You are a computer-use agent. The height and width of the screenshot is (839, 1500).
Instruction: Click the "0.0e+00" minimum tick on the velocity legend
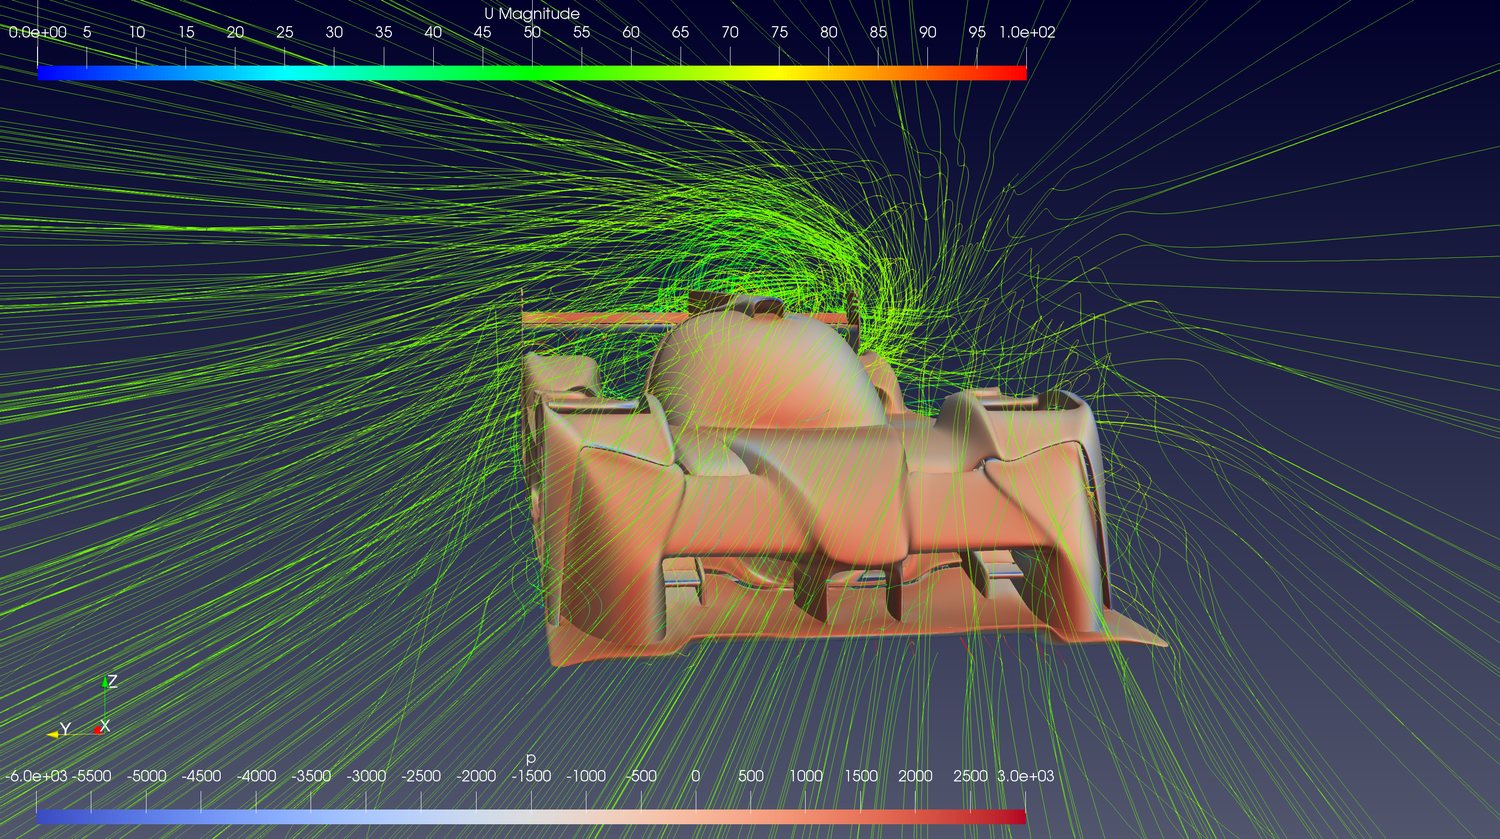[x=38, y=32]
